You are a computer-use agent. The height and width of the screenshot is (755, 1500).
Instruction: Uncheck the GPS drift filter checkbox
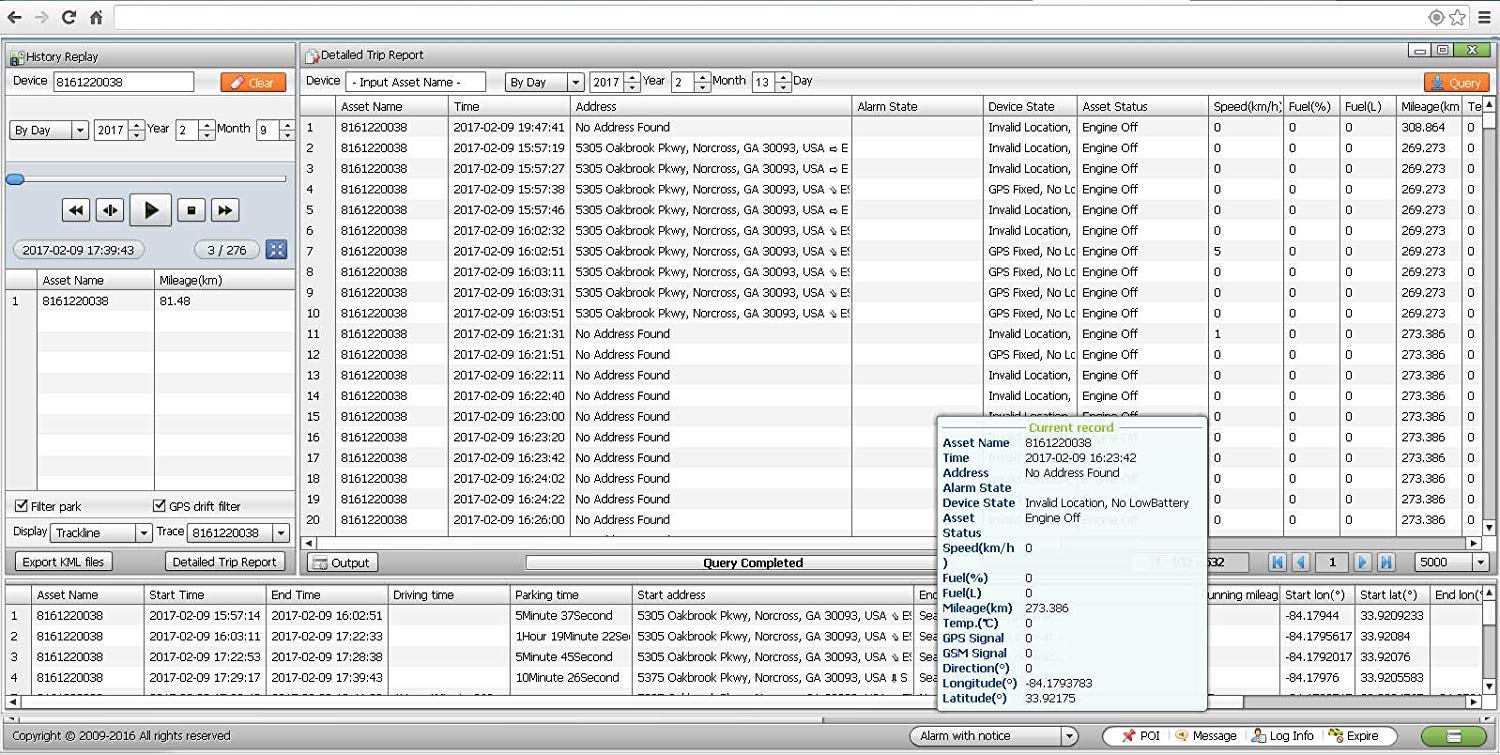[159, 506]
